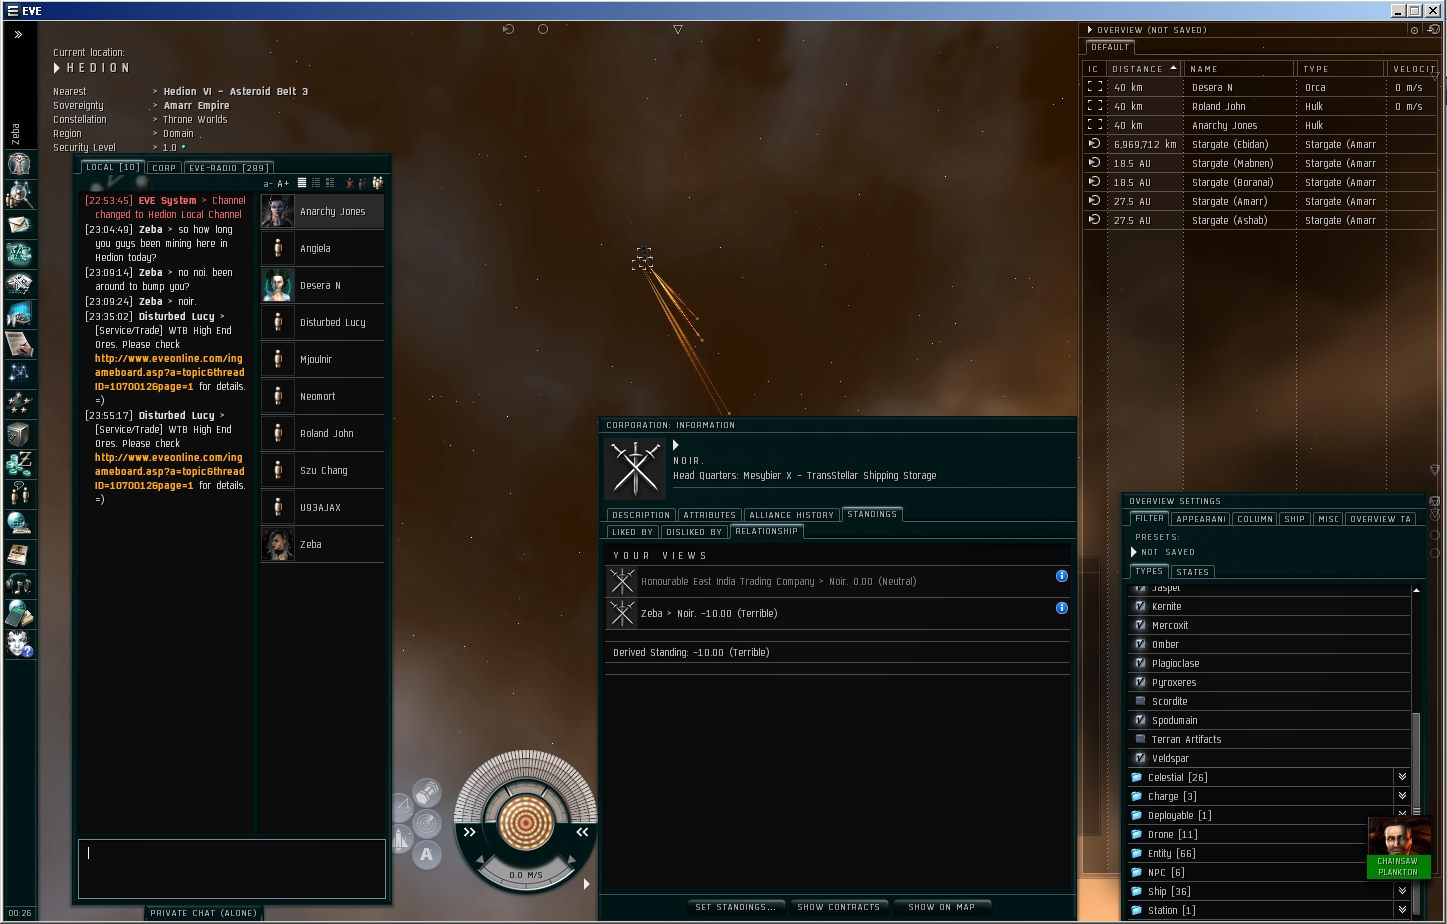Increase chat font size with A+ icon
Screen dimensions: 1447x924
(x=283, y=184)
